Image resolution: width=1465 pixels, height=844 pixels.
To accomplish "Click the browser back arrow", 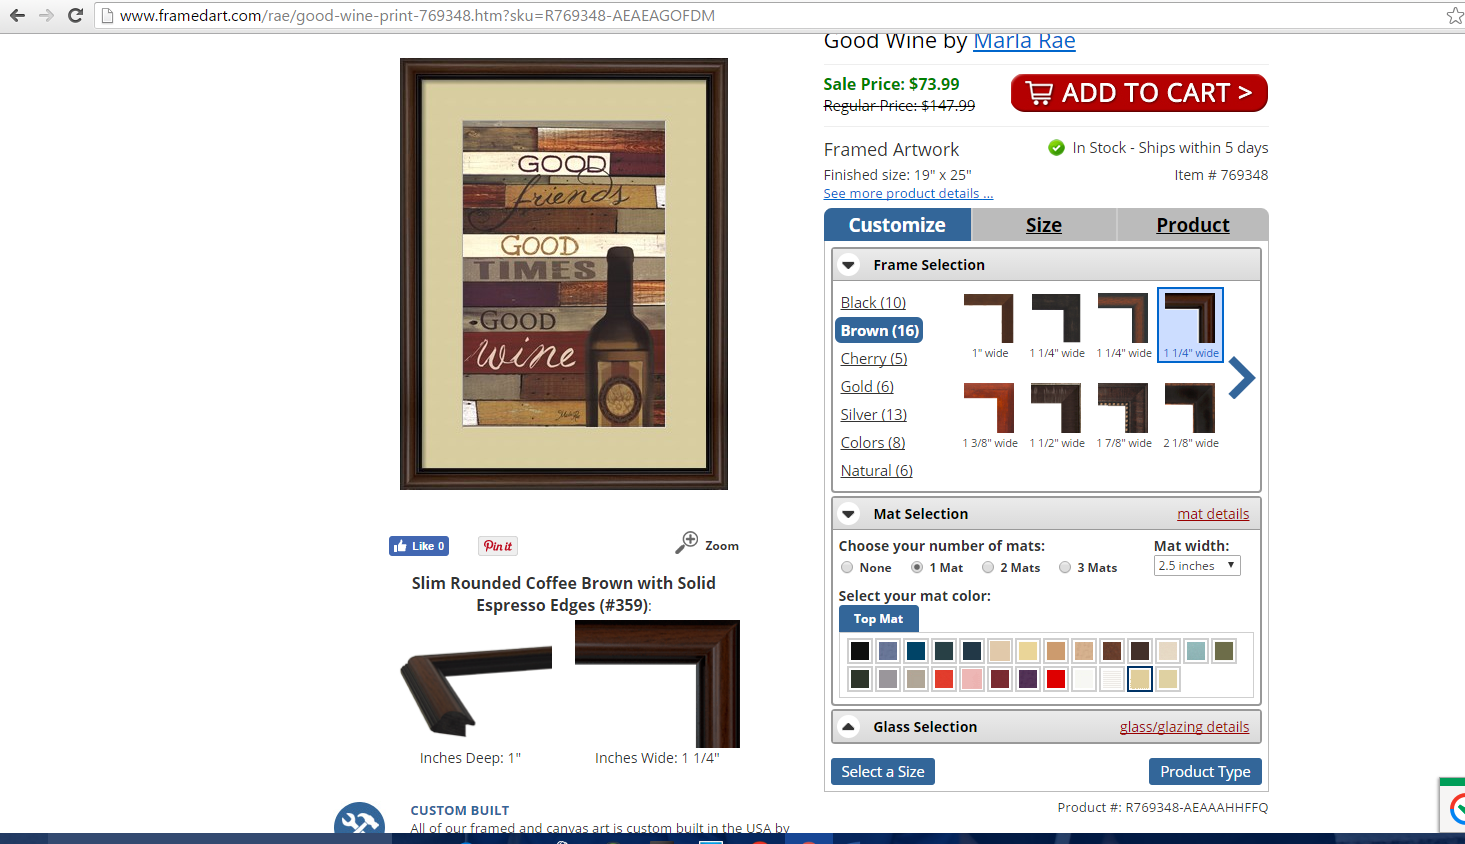I will [x=17, y=15].
